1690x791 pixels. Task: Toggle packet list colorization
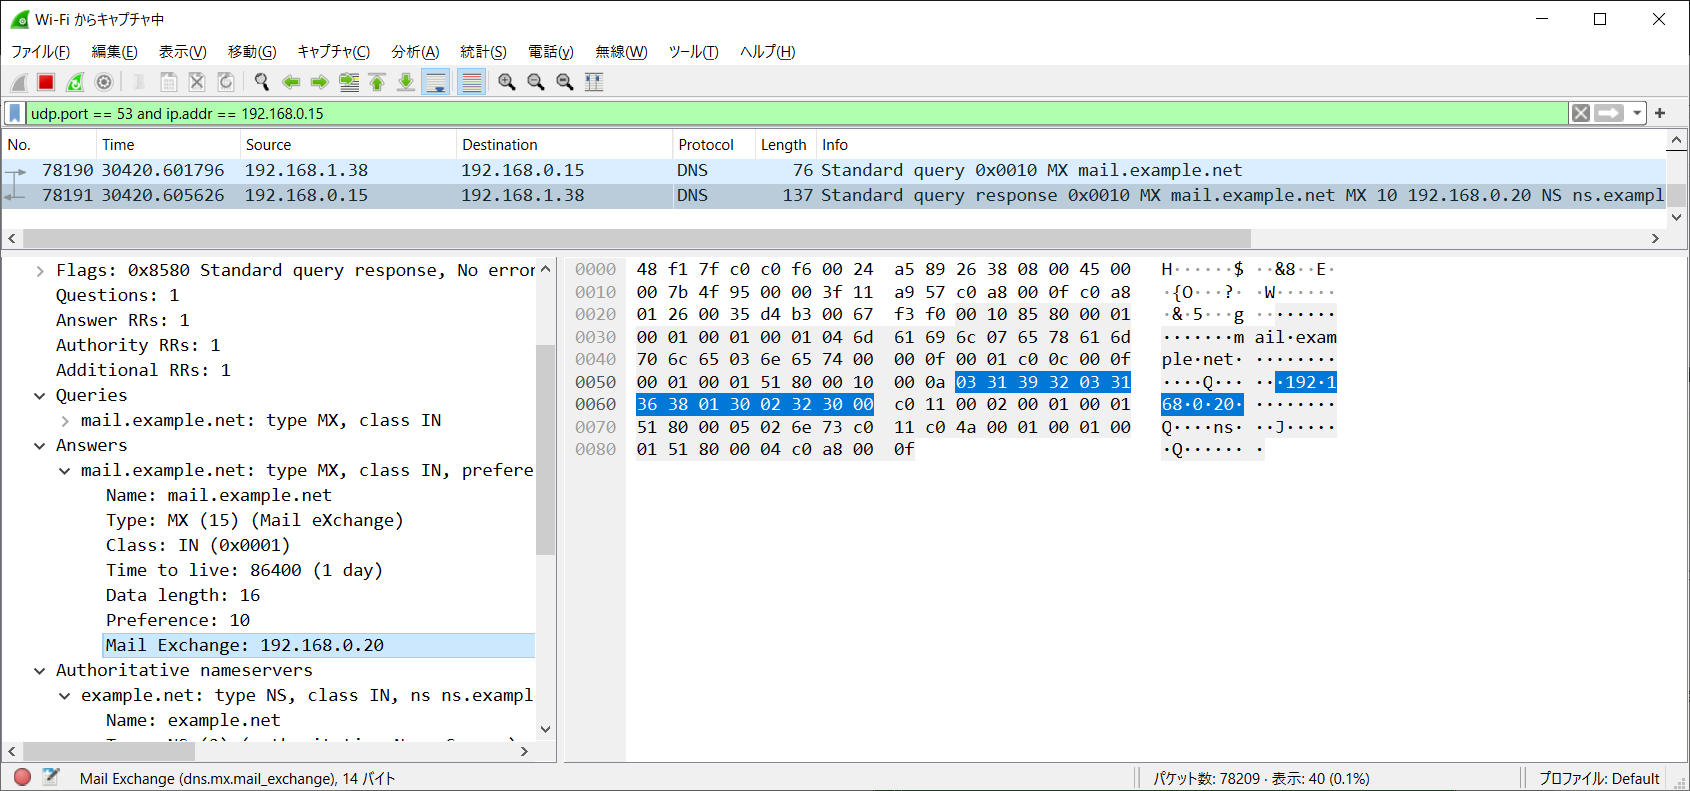pyautogui.click(x=472, y=82)
